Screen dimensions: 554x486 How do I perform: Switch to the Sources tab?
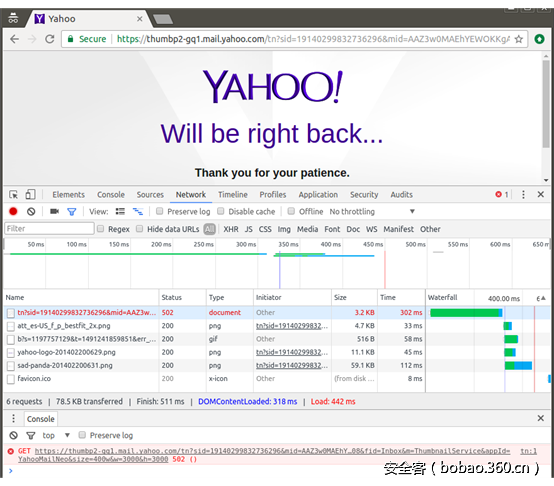150,195
